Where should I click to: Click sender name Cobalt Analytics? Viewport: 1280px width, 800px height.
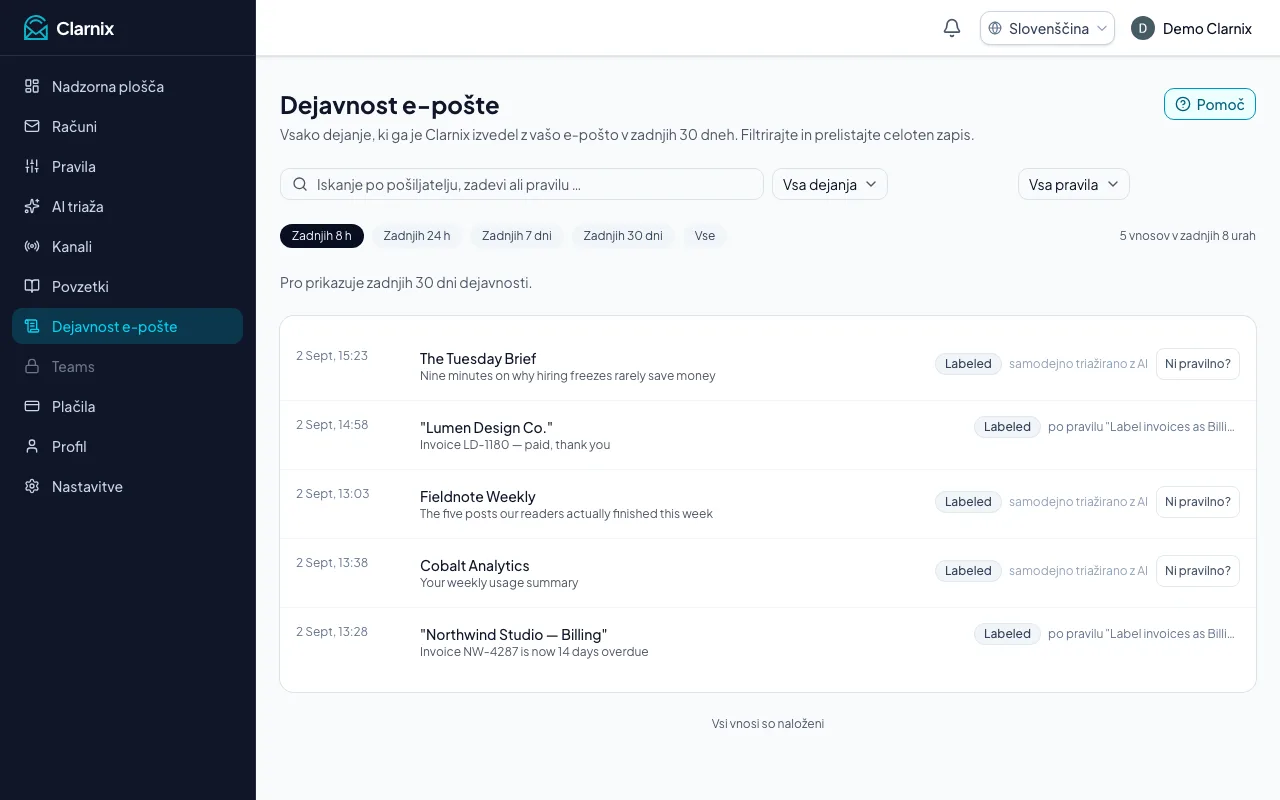coord(475,565)
